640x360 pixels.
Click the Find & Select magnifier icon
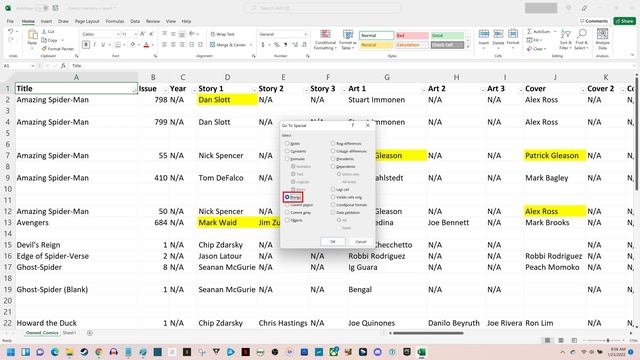click(x=582, y=34)
